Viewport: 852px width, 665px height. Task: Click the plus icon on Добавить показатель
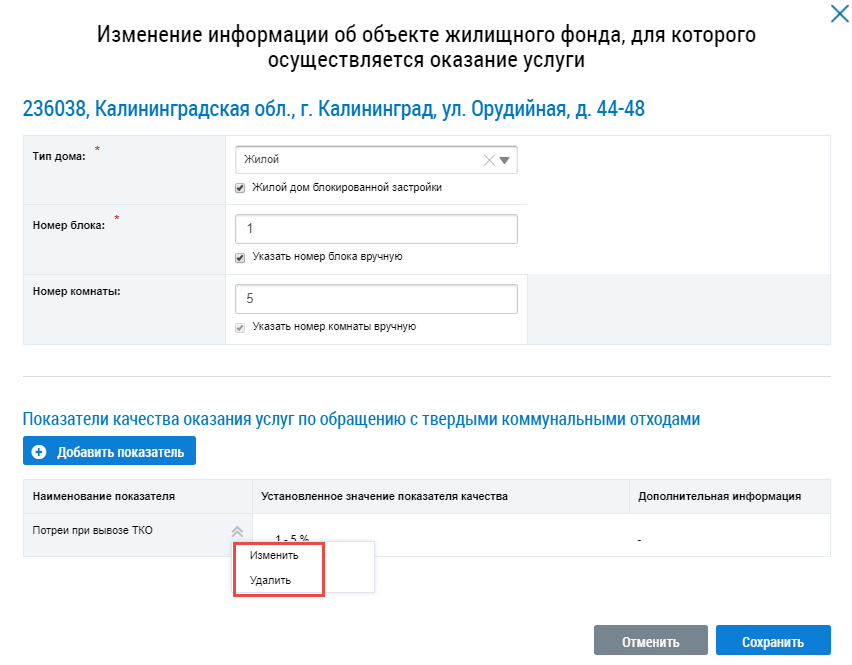(39, 452)
